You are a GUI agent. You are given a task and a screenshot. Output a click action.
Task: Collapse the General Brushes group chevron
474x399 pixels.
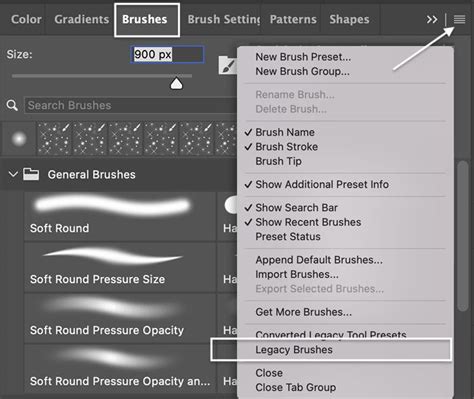(13, 174)
